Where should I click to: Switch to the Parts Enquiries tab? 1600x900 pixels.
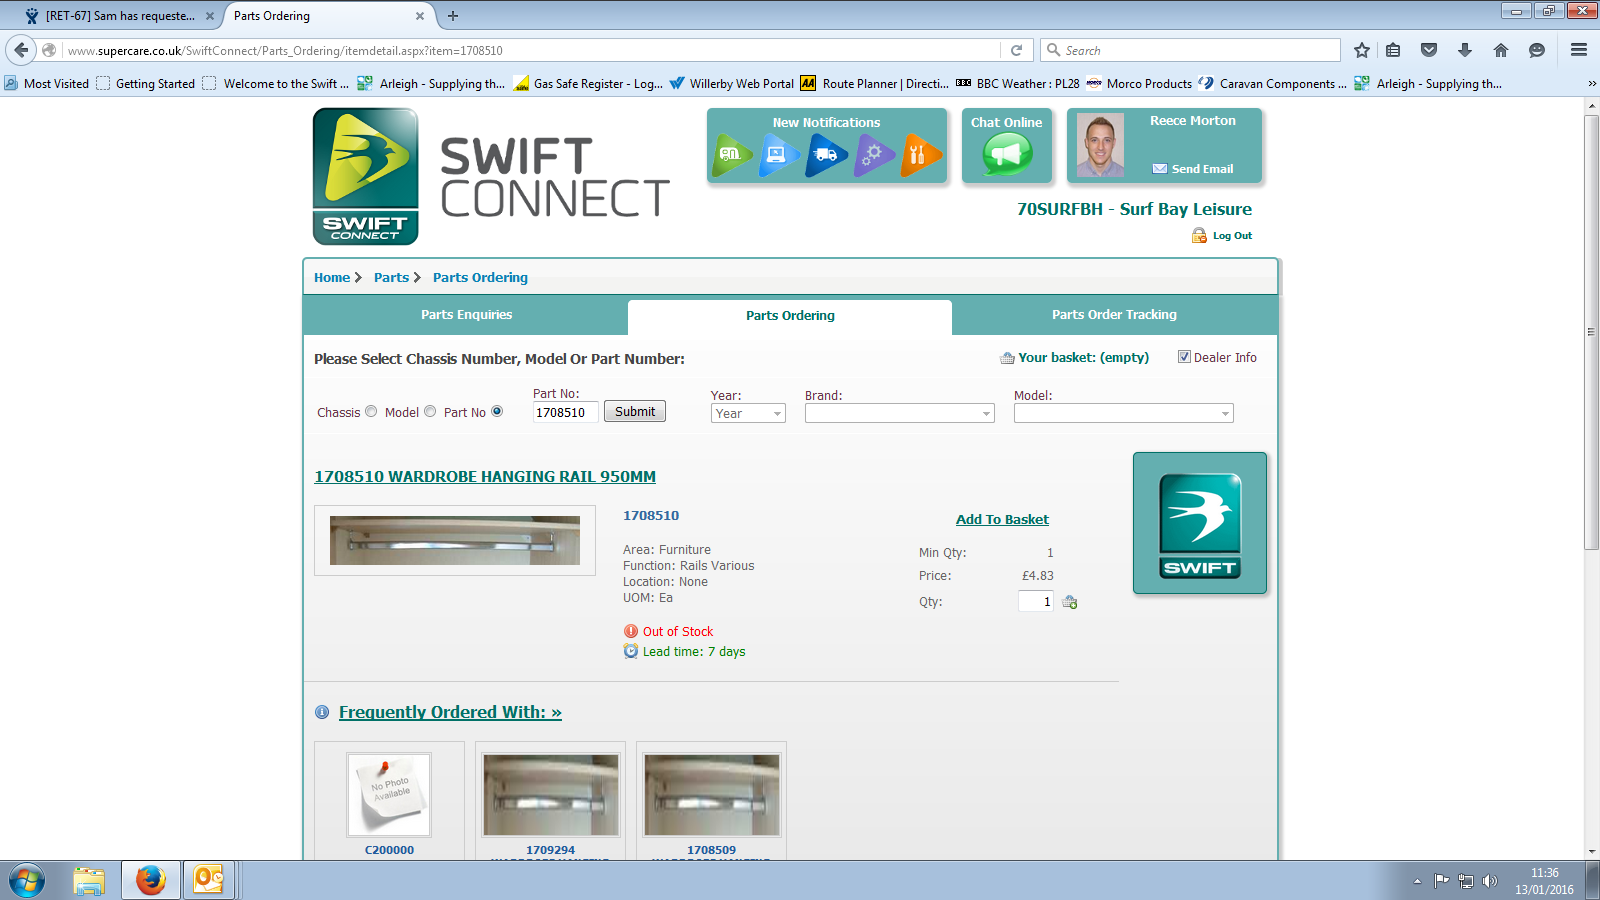466,315
